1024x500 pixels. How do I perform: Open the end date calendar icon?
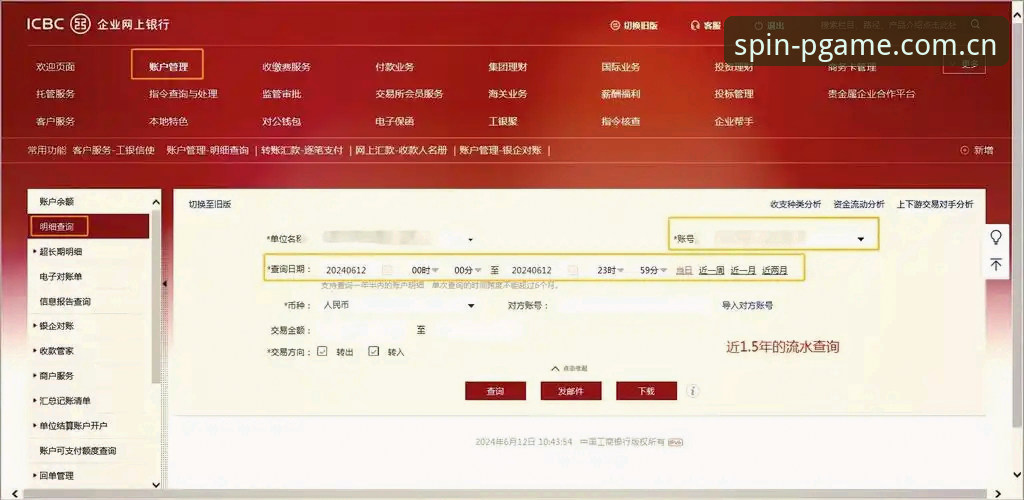click(573, 270)
